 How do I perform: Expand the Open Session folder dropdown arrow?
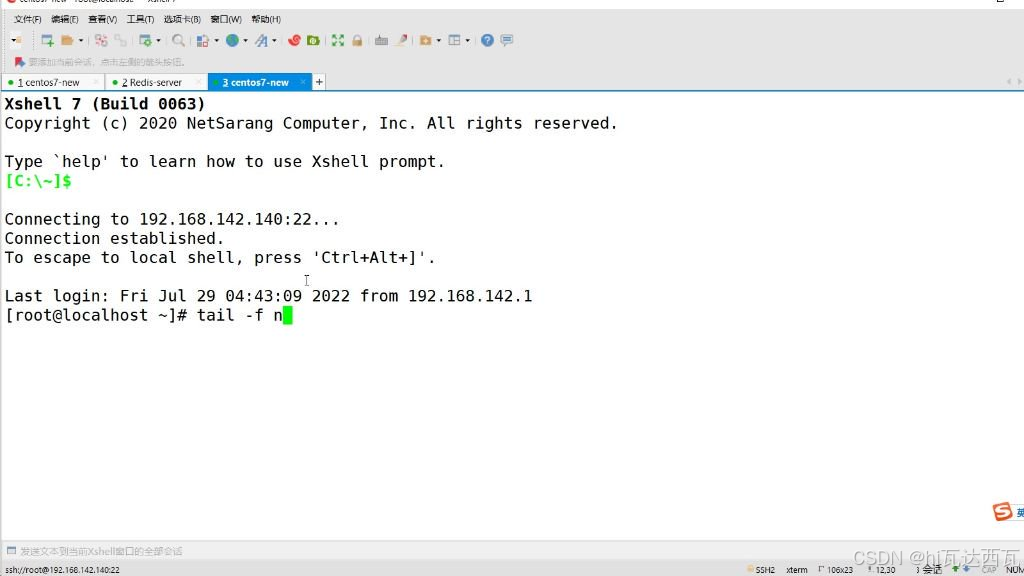click(x=81, y=40)
